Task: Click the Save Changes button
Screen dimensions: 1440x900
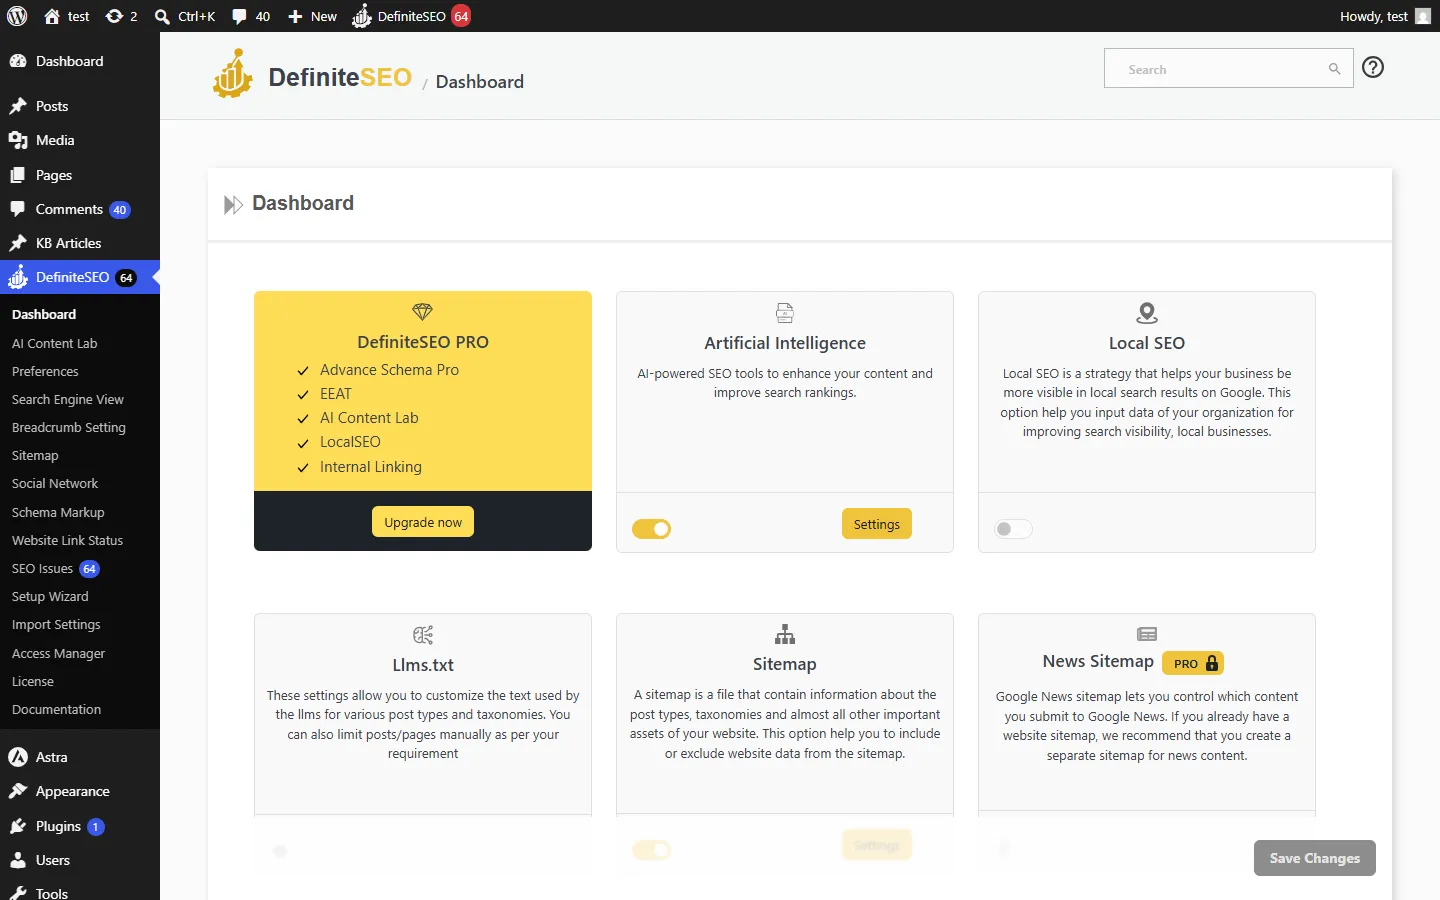Action: coord(1315,858)
